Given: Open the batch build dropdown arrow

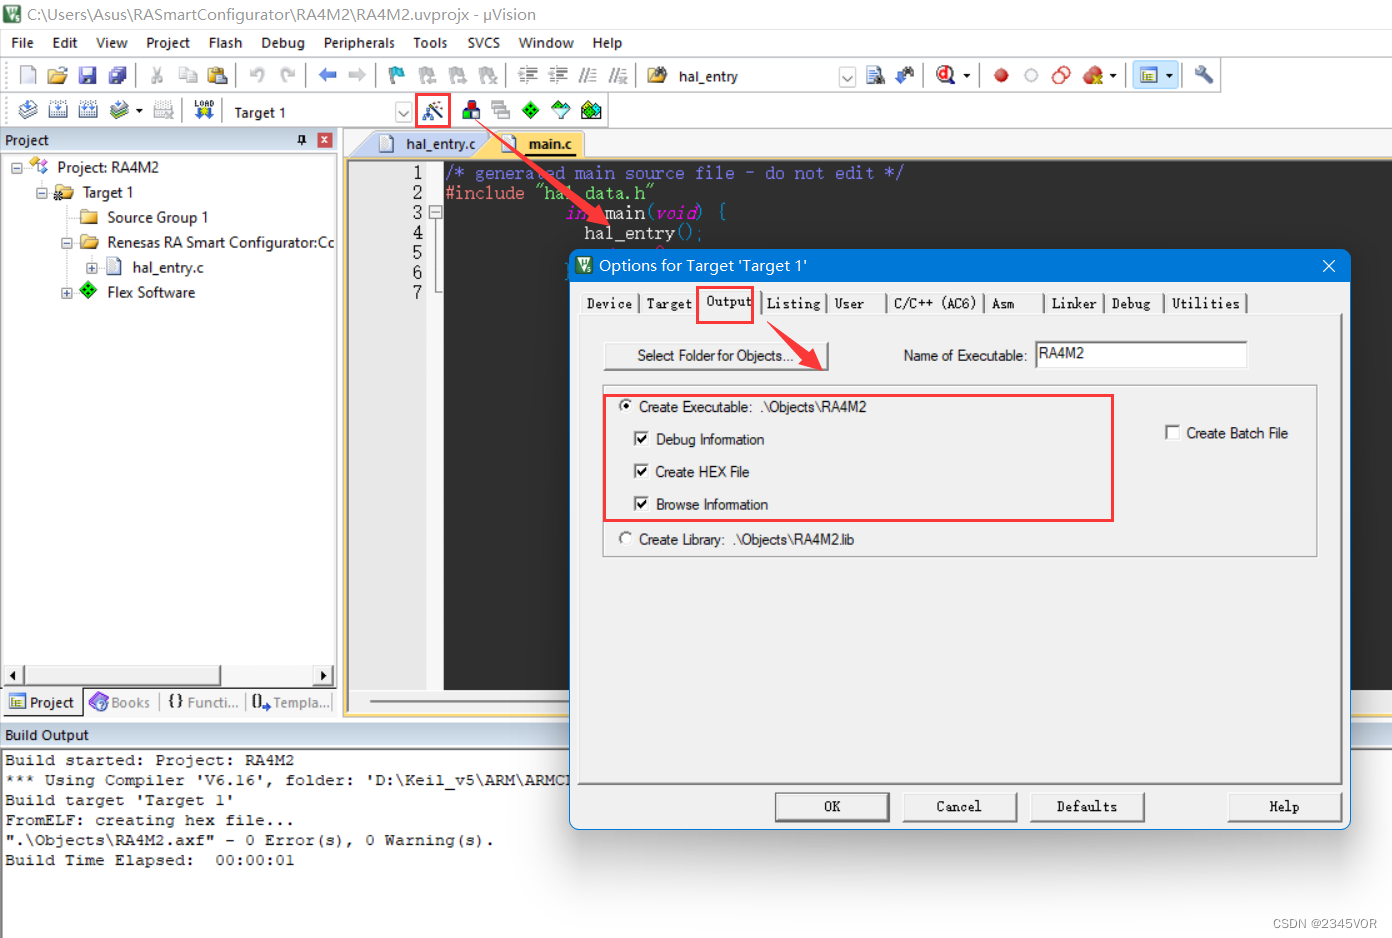Looking at the screenshot, I should coord(139,111).
